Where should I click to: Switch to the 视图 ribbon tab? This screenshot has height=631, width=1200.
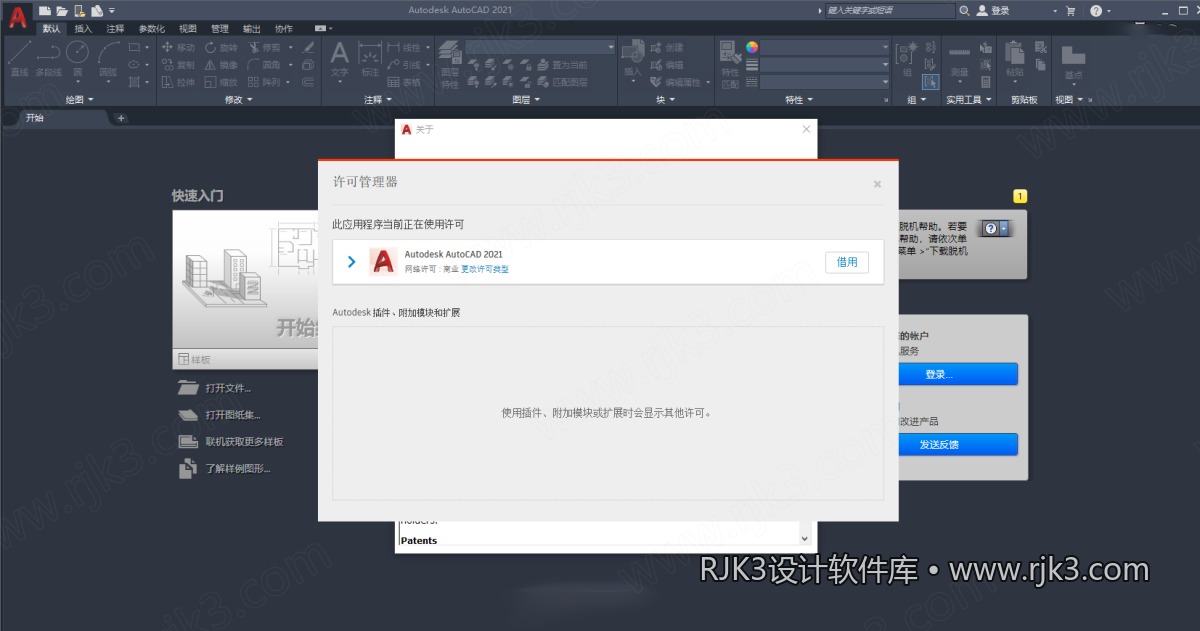(x=188, y=29)
